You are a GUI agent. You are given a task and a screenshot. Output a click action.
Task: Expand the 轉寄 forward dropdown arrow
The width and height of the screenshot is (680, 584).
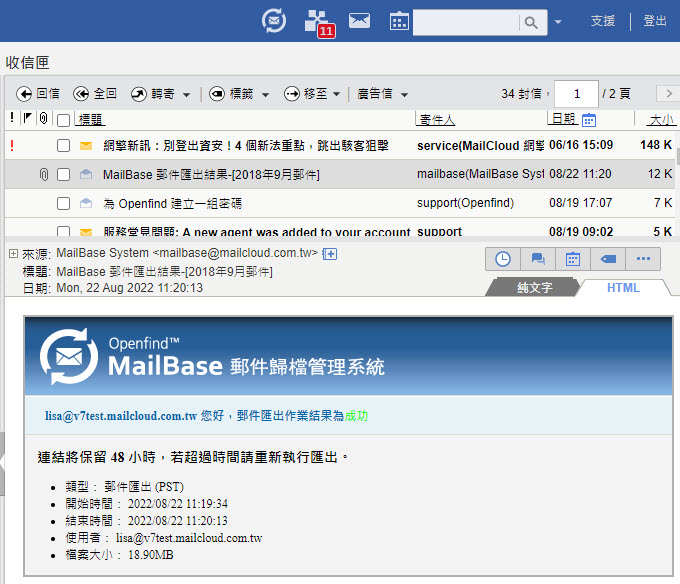(186, 95)
